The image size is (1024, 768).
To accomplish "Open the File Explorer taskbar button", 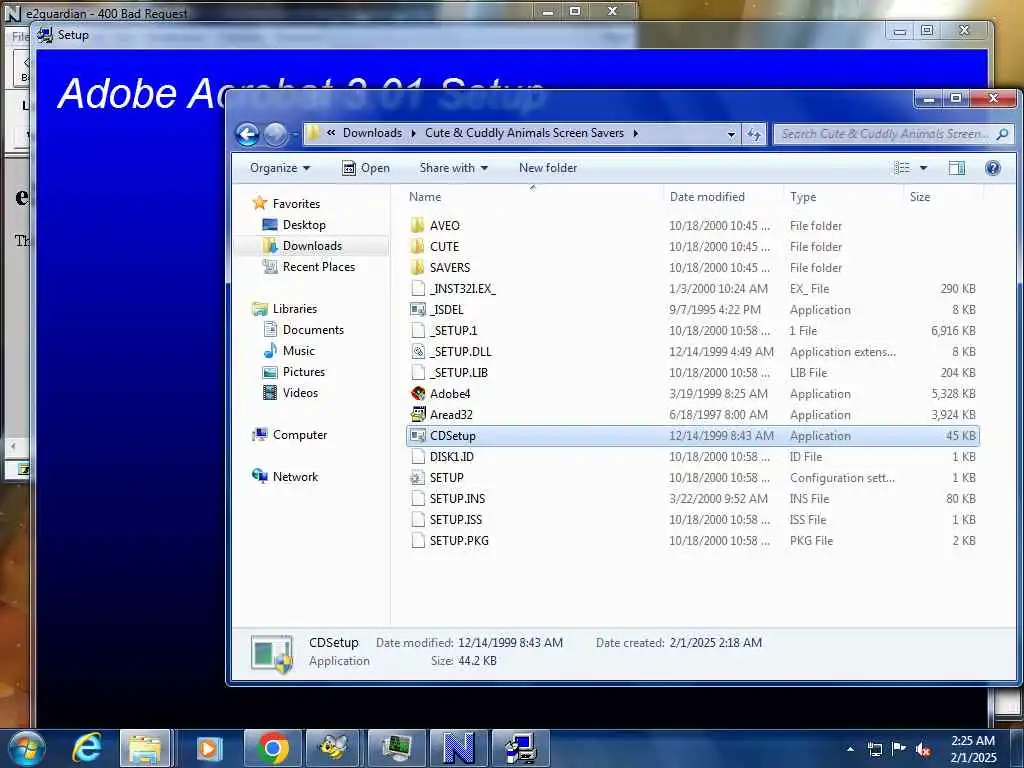I will click(x=144, y=748).
